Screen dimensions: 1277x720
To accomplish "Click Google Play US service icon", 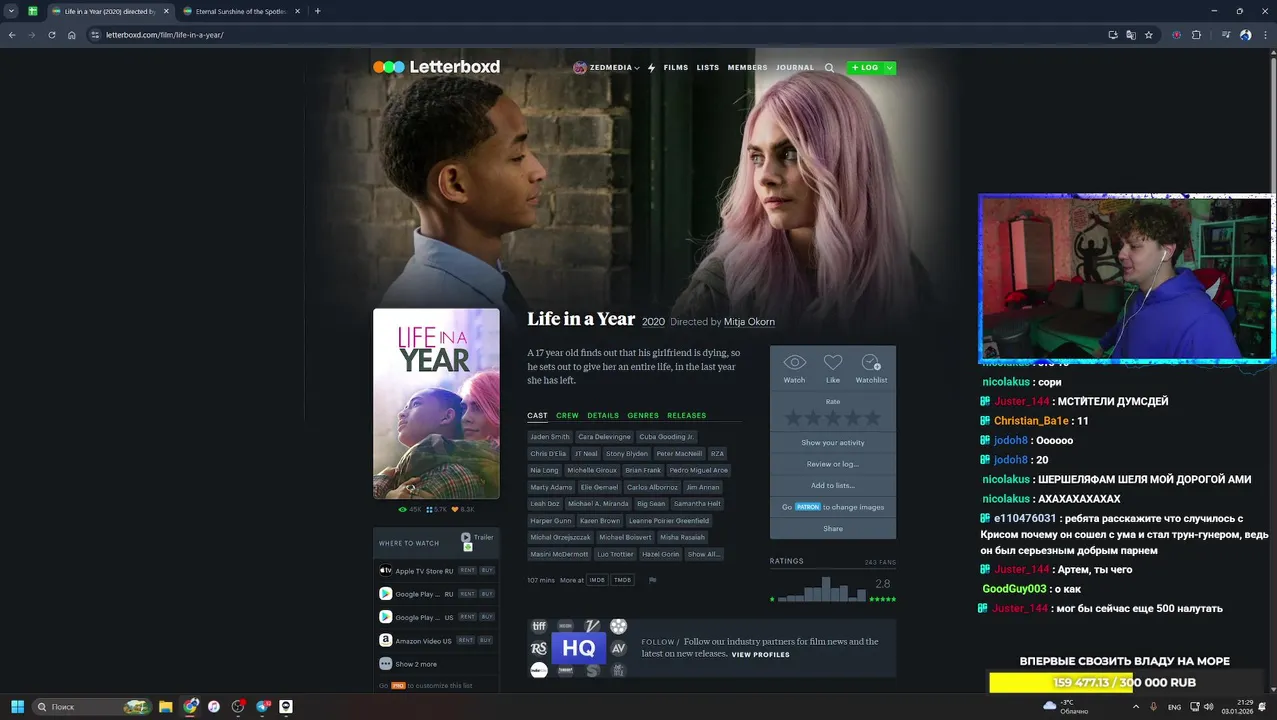I will point(385,617).
